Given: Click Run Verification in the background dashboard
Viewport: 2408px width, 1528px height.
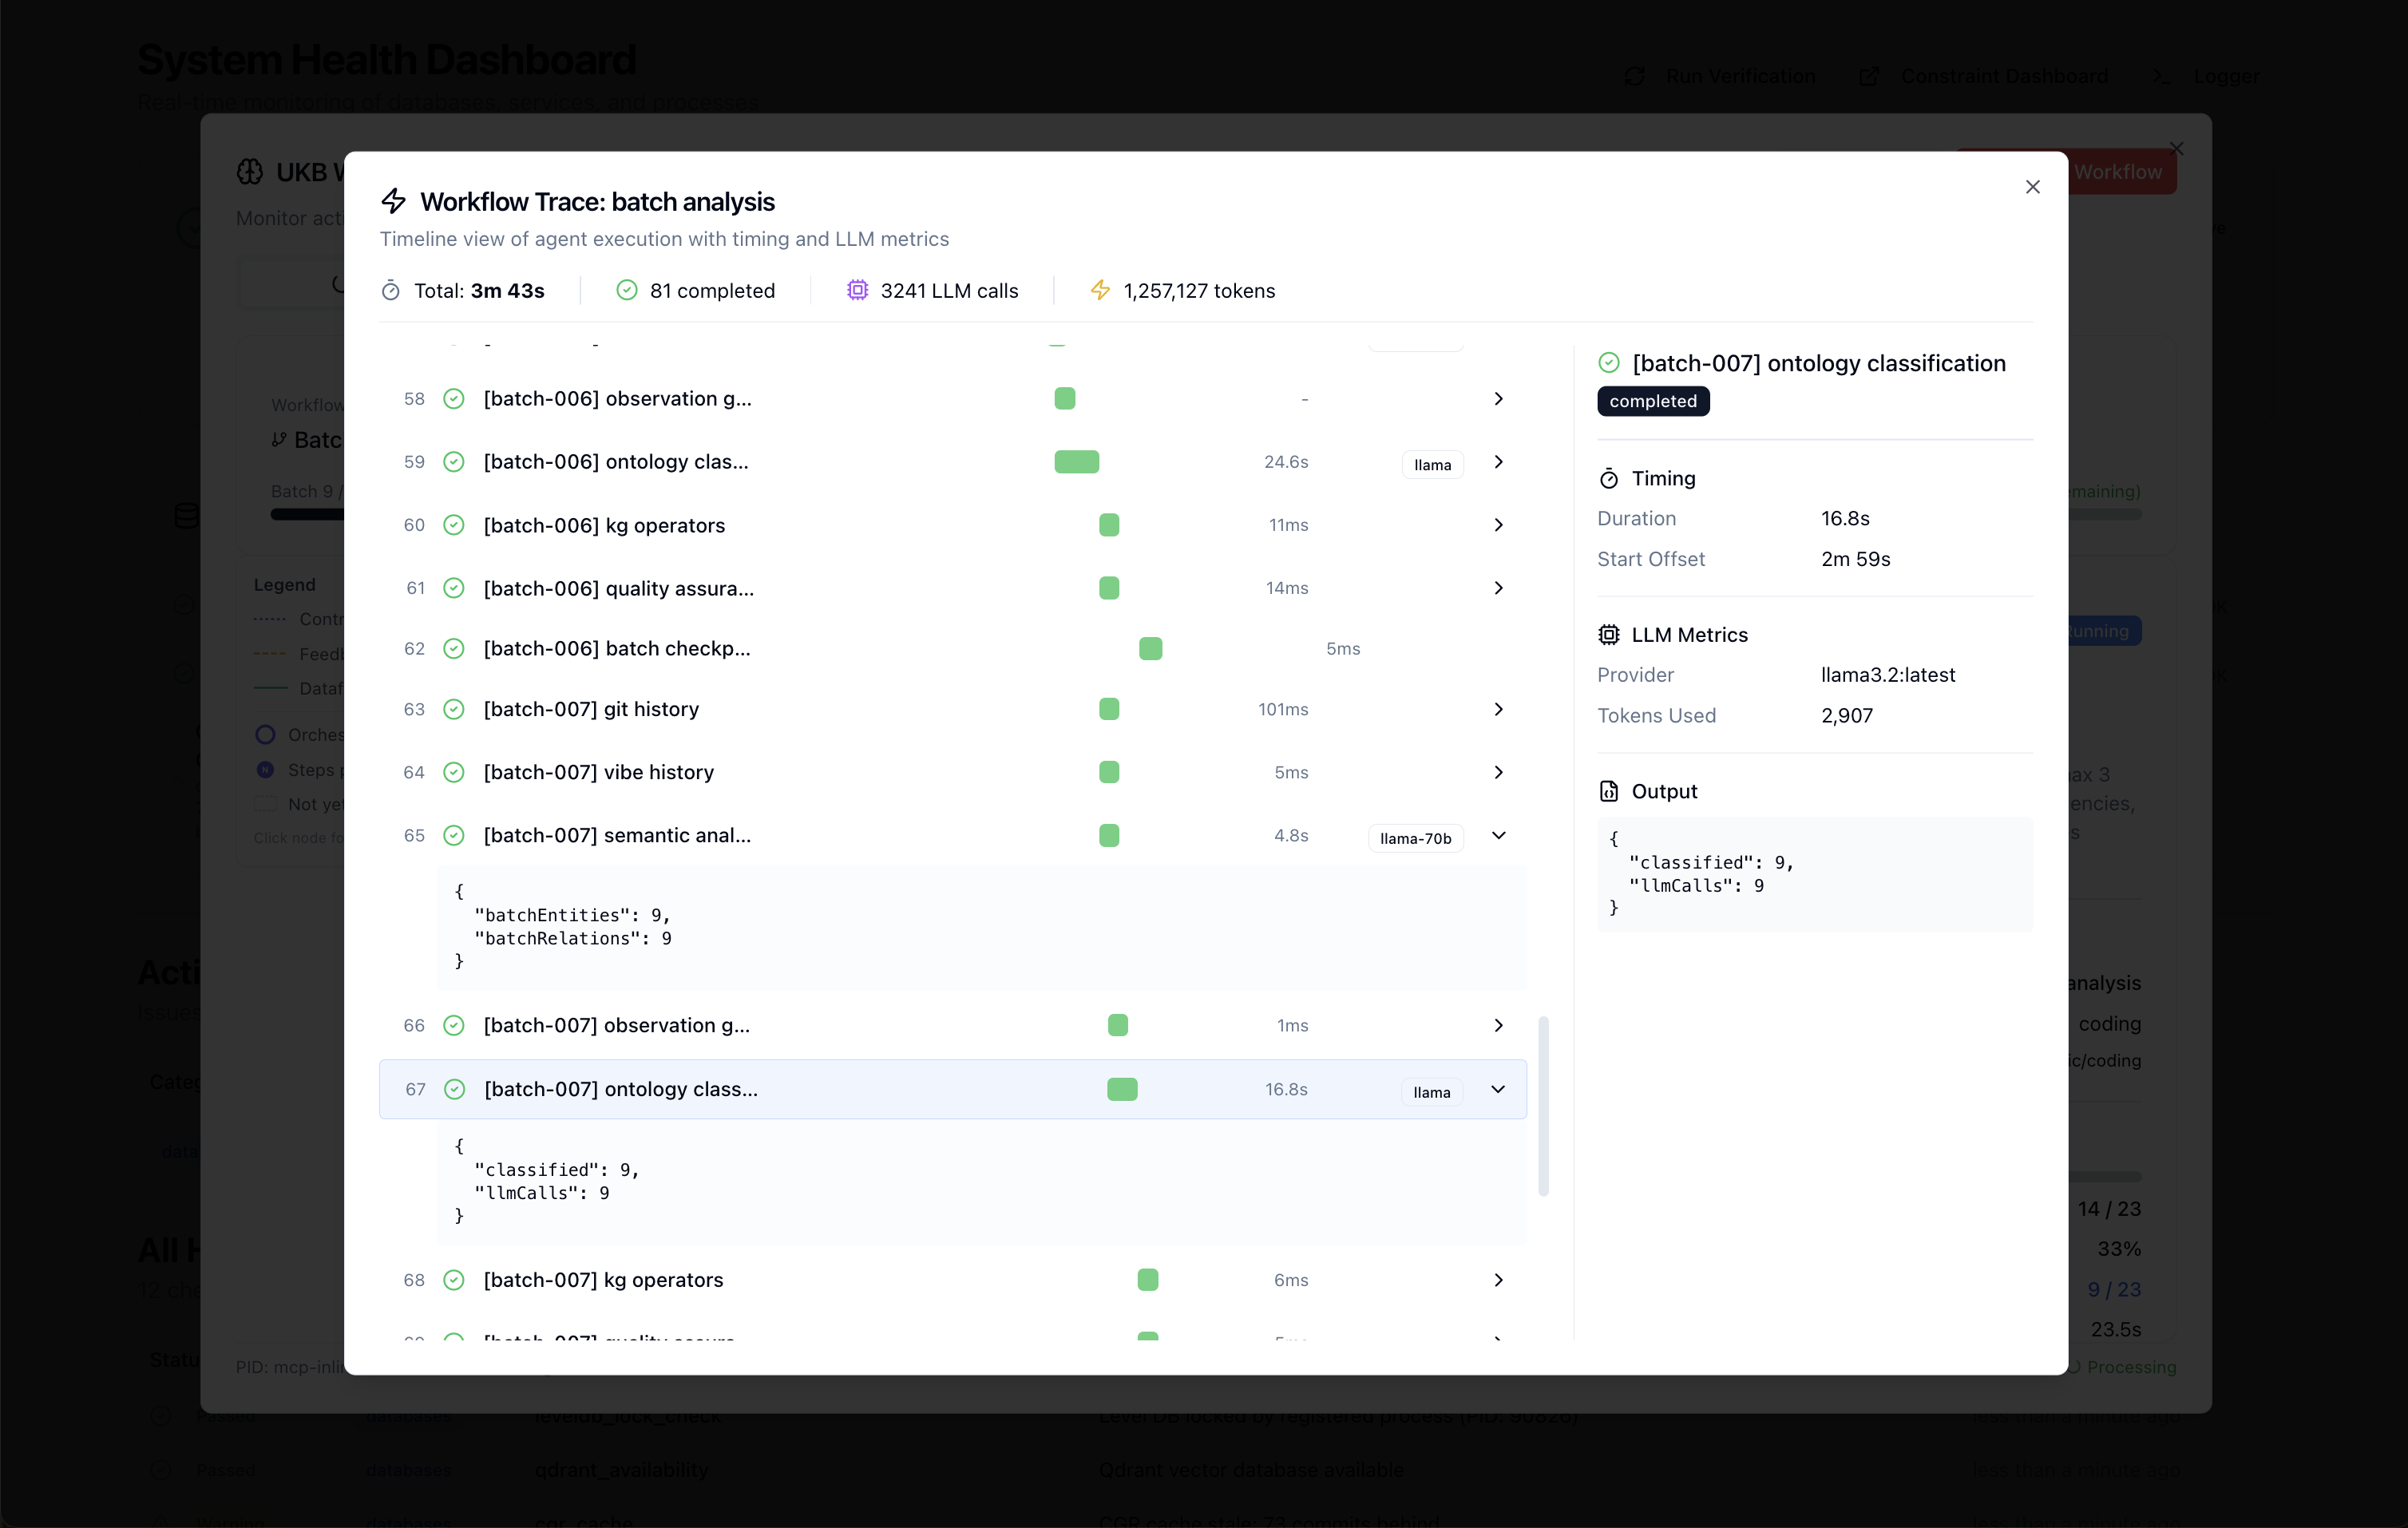Looking at the screenshot, I should (1720, 76).
